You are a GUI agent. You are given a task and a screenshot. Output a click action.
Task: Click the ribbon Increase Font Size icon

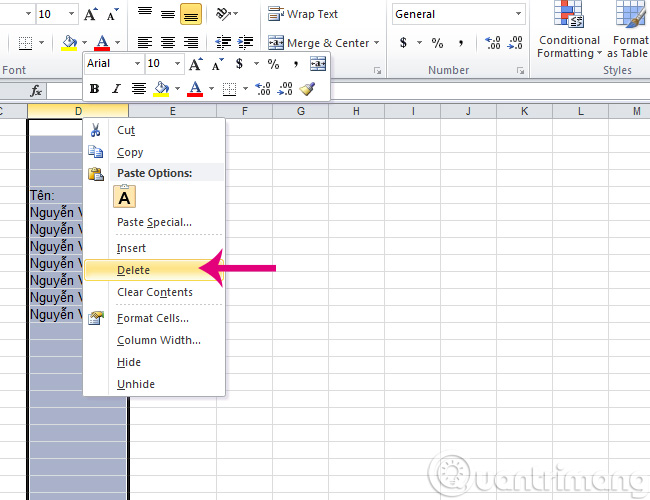[x=90, y=15]
